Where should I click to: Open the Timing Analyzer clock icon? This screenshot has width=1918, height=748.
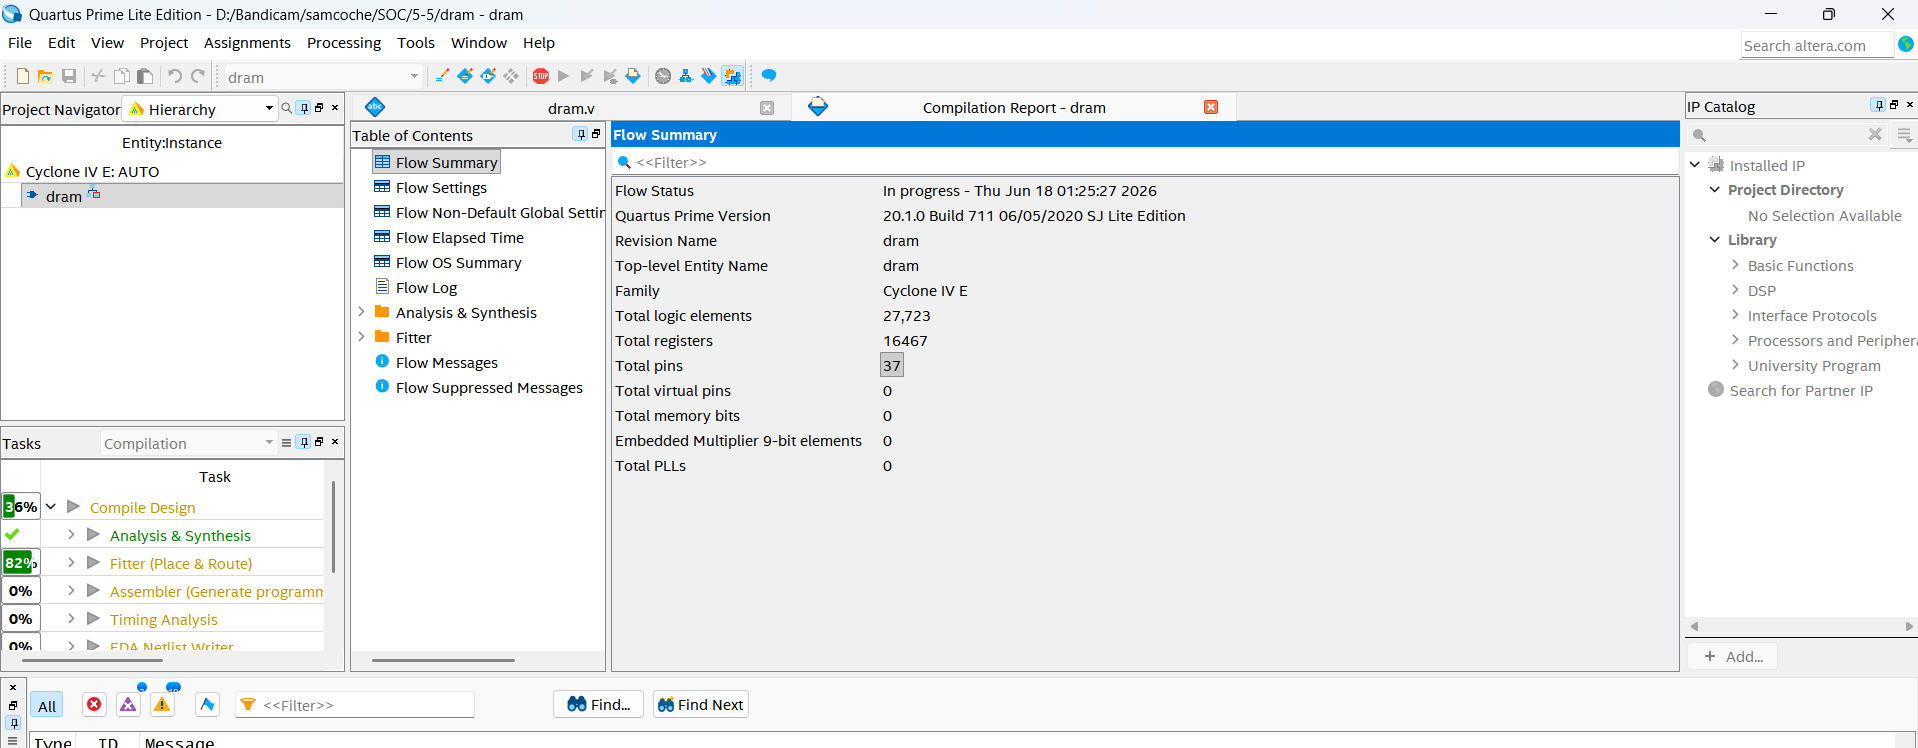pyautogui.click(x=663, y=76)
